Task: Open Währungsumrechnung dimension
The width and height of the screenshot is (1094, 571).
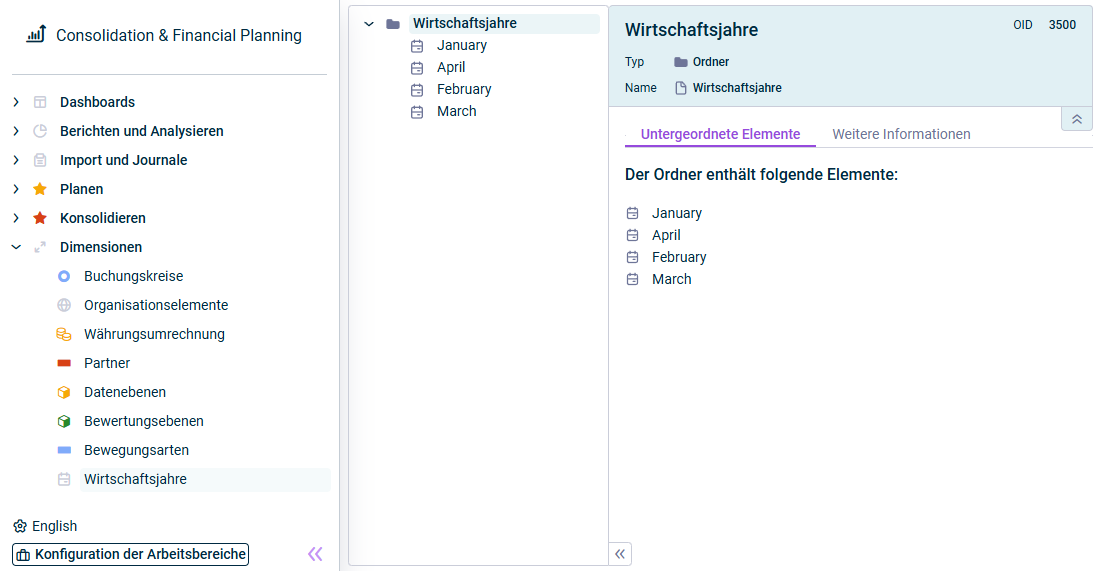Action: pyautogui.click(x=154, y=334)
